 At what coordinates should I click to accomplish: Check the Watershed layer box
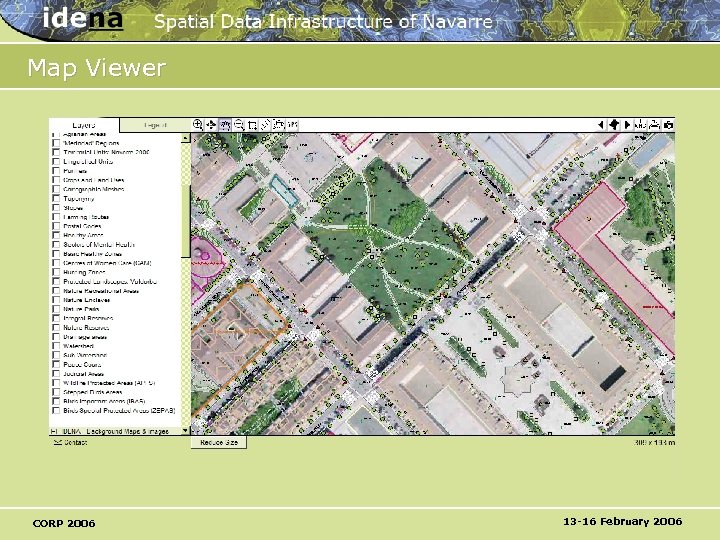56,346
